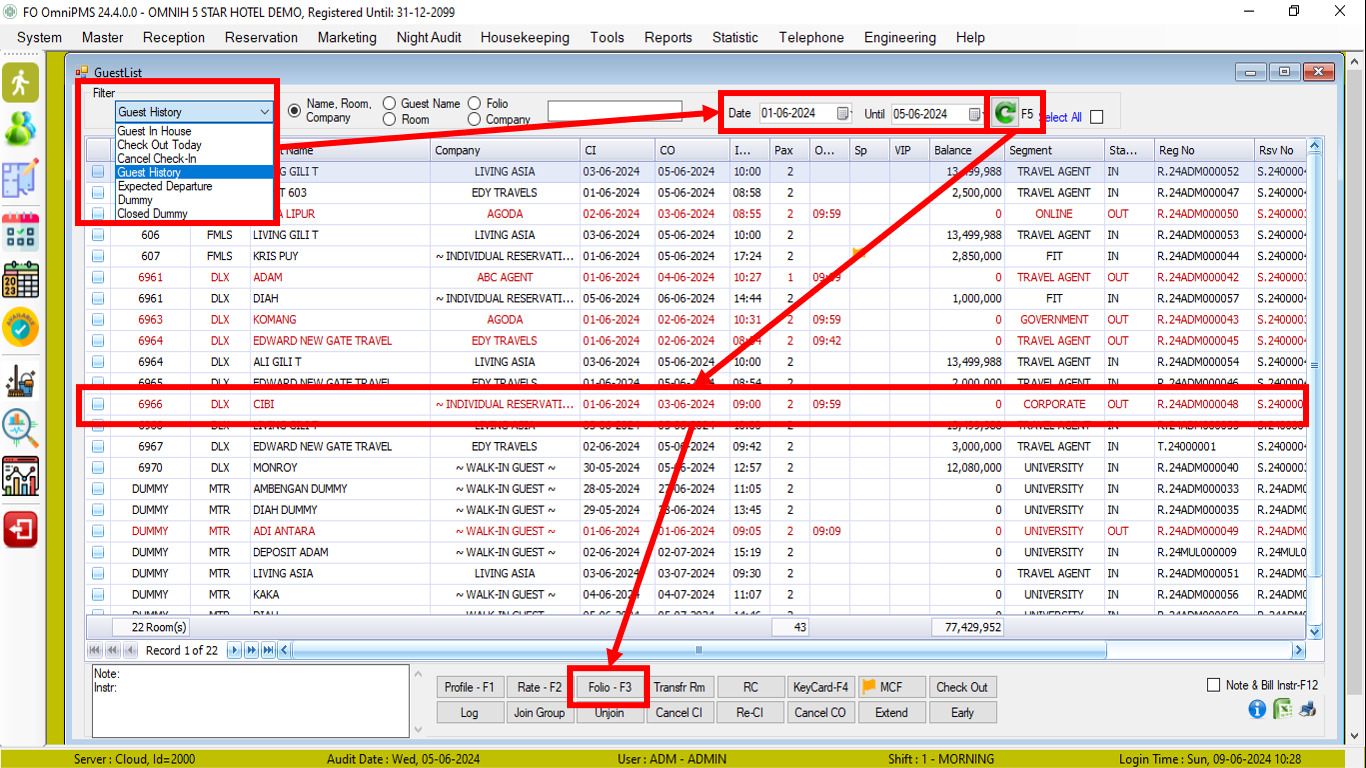Choose Closed Dummy from filter list
1366x768 pixels.
(194, 213)
